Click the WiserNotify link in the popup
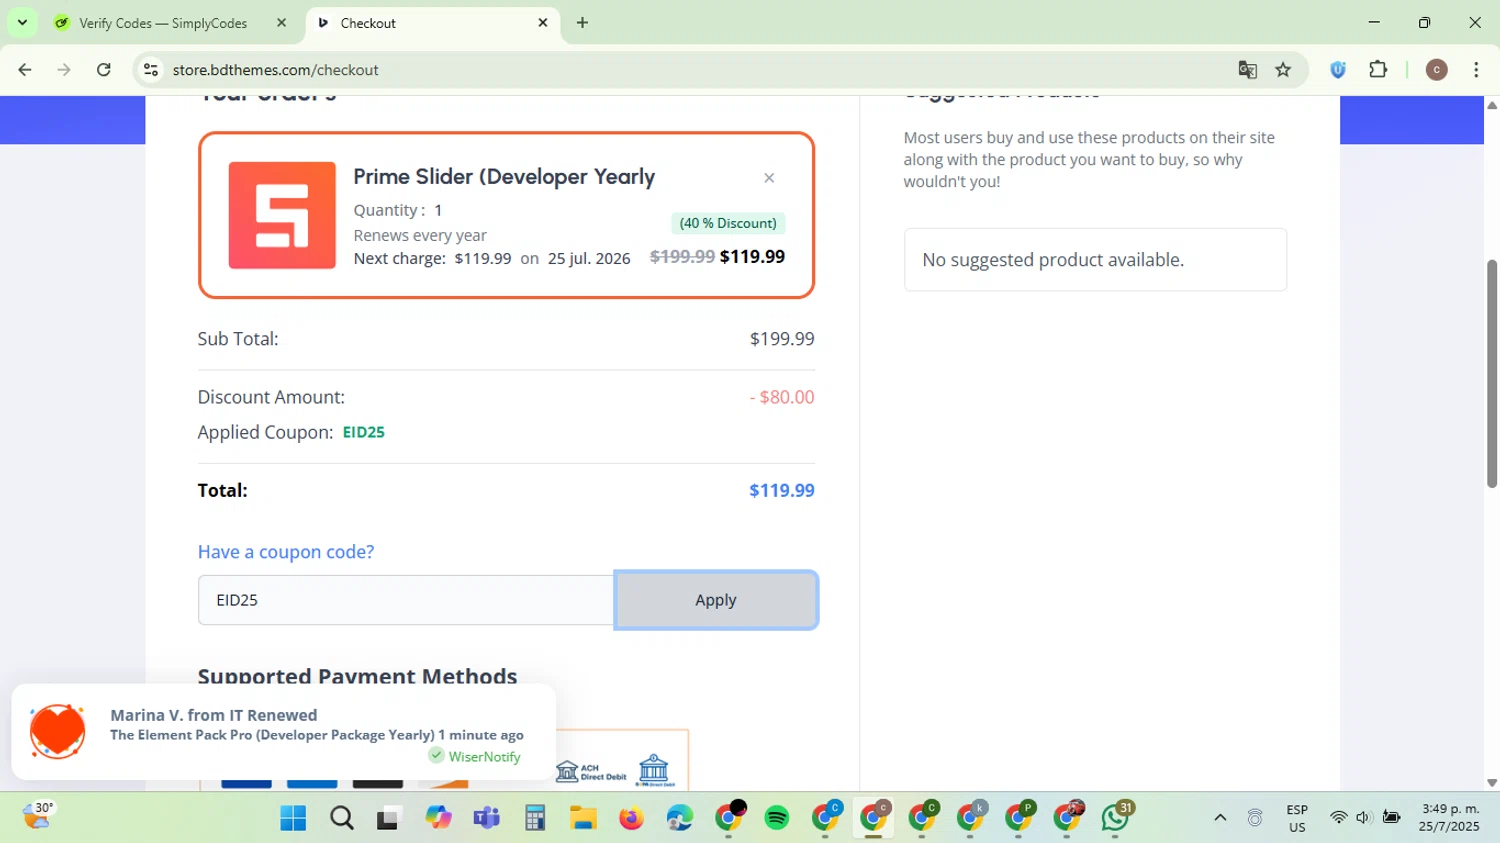Screen dimensions: 1500x843 point(484,757)
